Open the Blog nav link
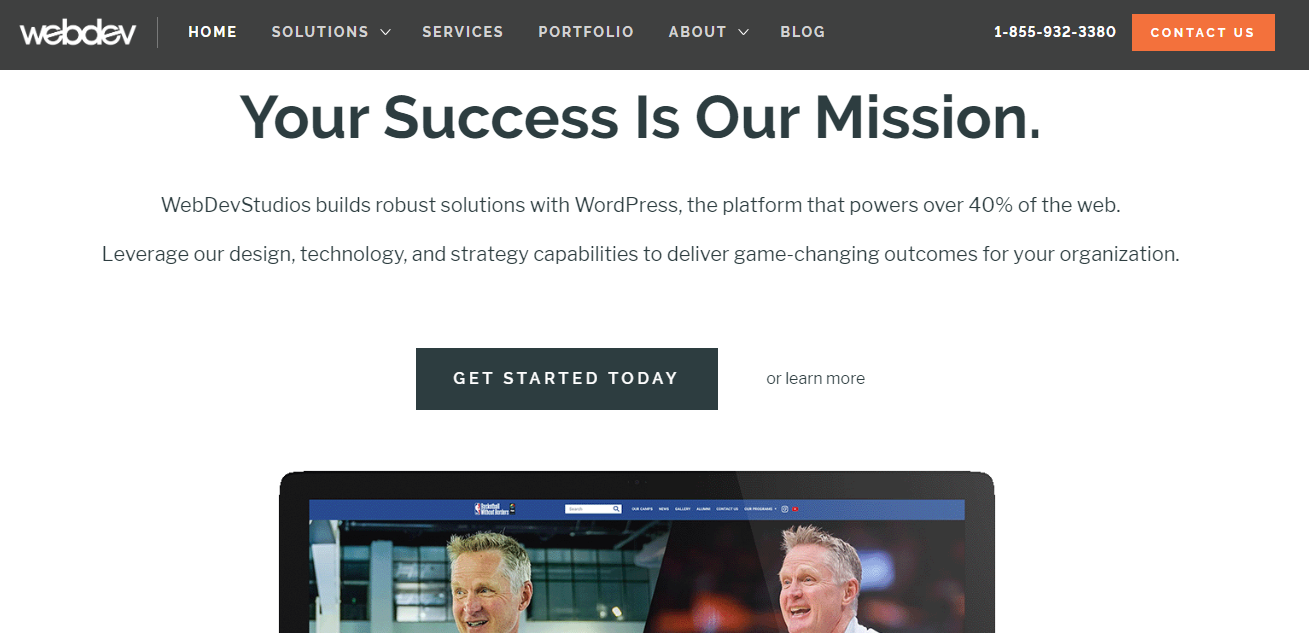Screen dimensions: 1309x633 [803, 32]
